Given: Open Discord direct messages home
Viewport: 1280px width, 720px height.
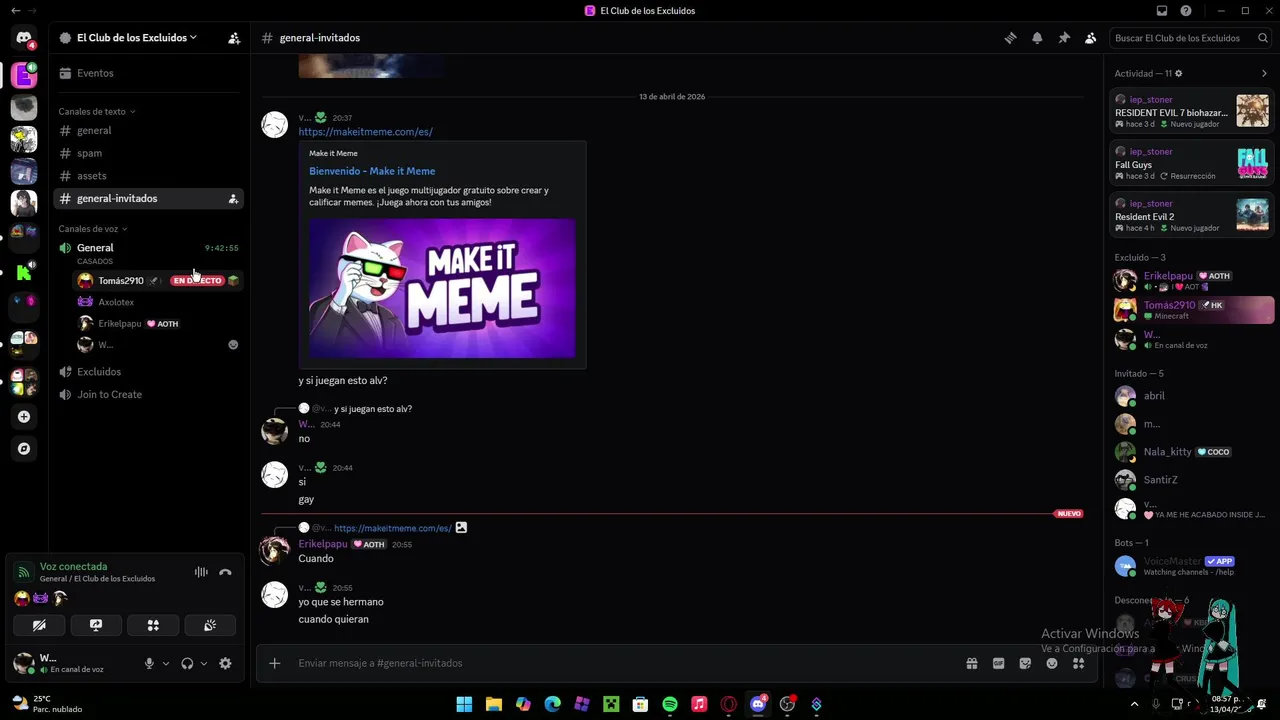Looking at the screenshot, I should pyautogui.click(x=24, y=38).
